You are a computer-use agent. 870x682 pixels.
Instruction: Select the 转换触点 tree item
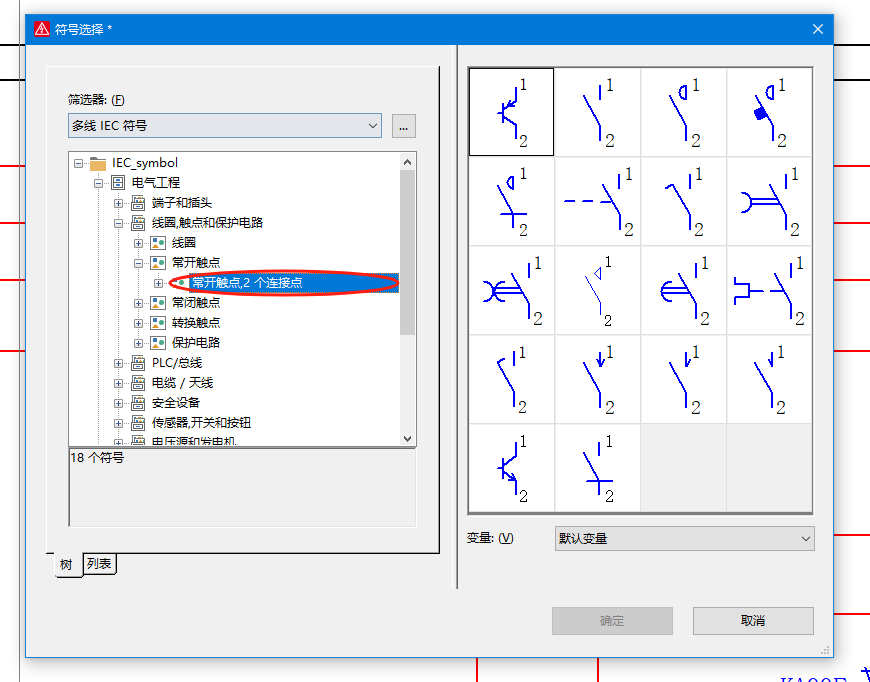coord(195,323)
